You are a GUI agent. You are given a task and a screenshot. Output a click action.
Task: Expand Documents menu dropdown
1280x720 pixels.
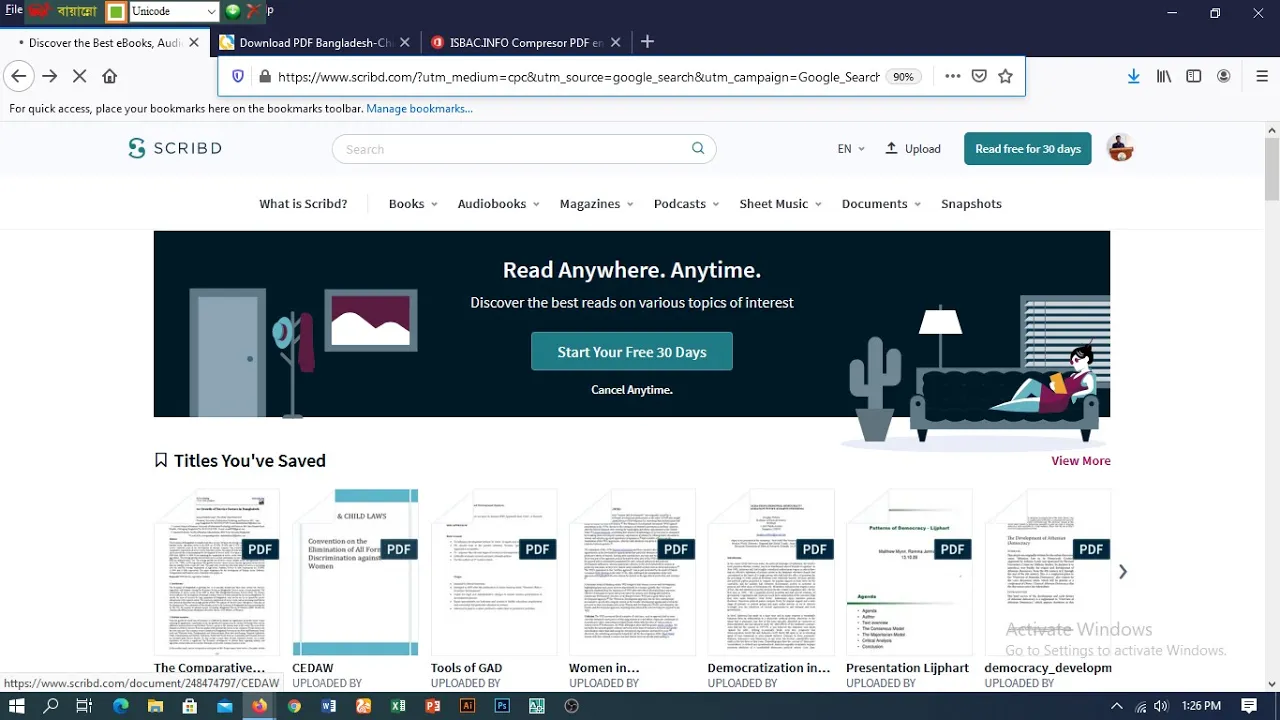point(881,204)
